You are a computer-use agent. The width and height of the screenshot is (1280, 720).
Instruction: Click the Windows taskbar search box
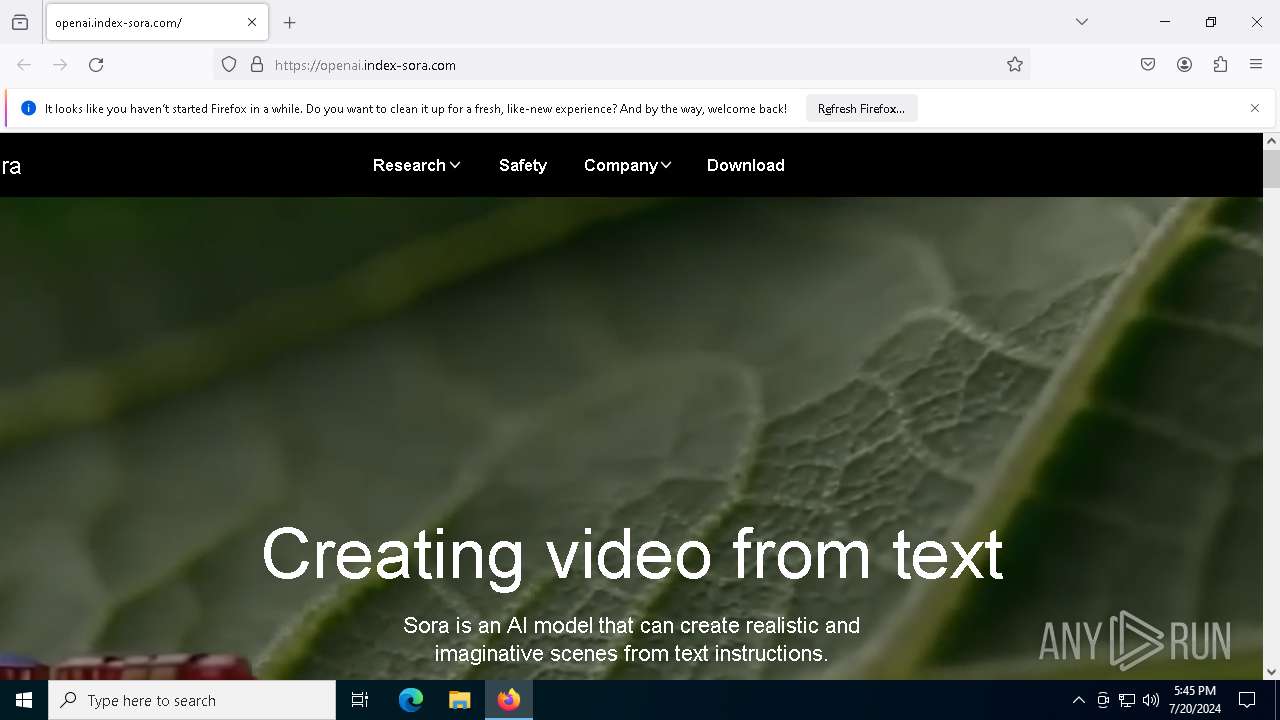(192, 700)
